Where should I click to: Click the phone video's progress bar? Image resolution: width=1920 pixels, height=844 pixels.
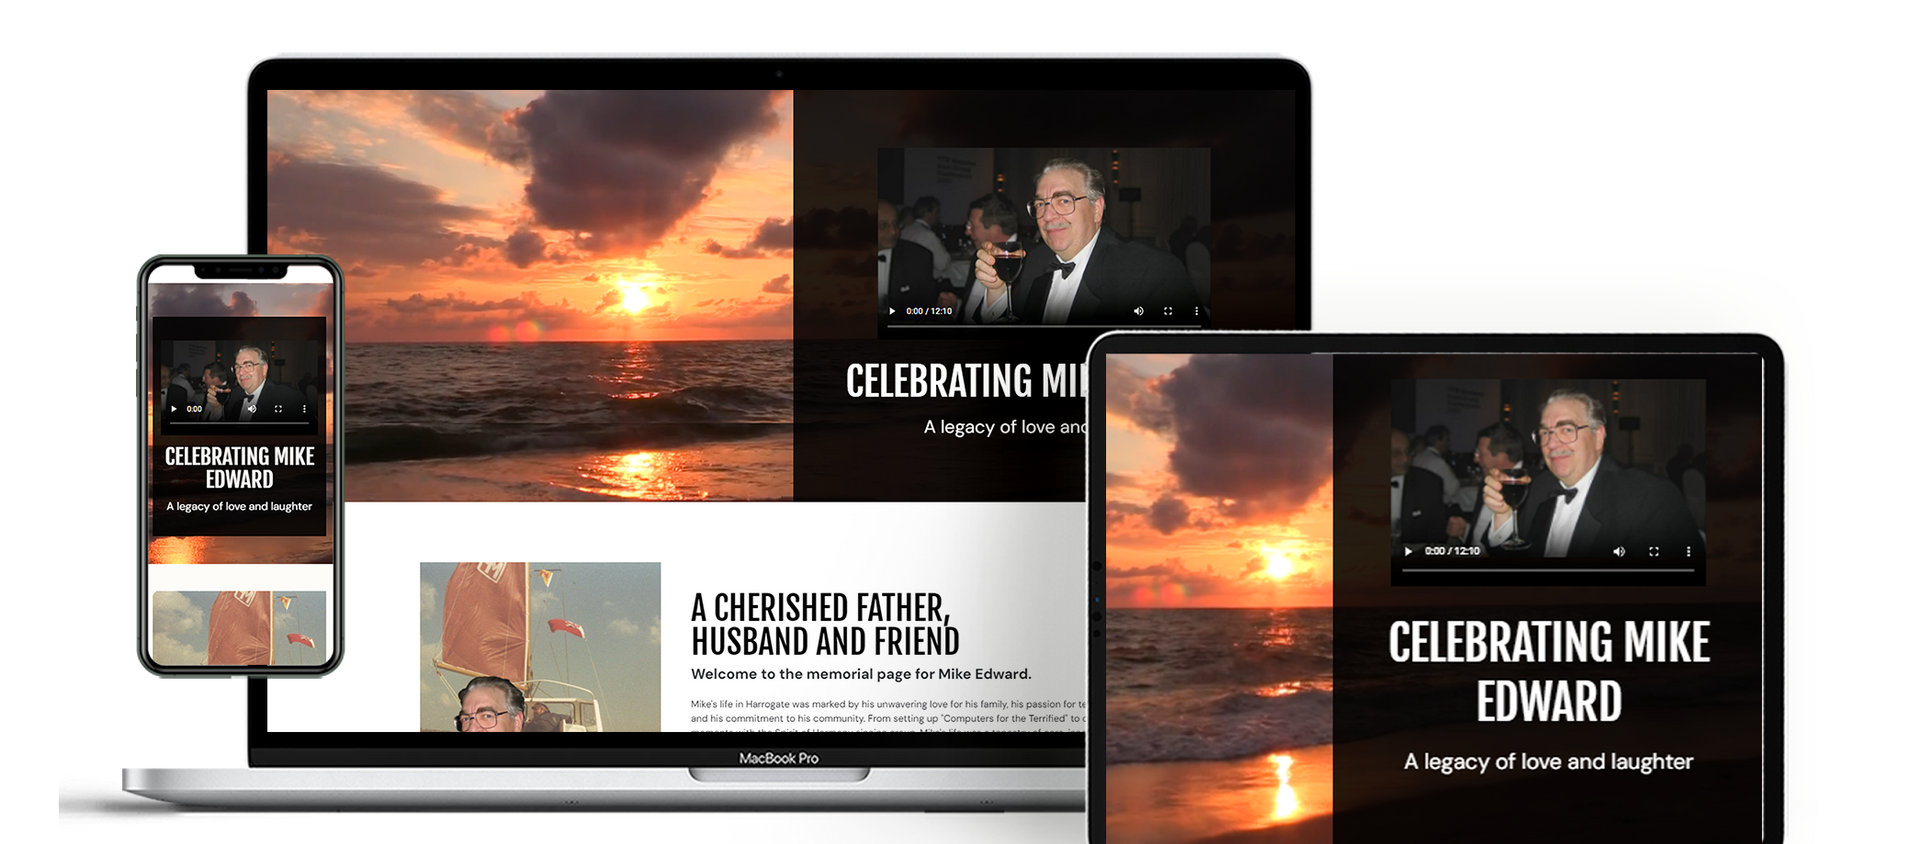point(239,421)
